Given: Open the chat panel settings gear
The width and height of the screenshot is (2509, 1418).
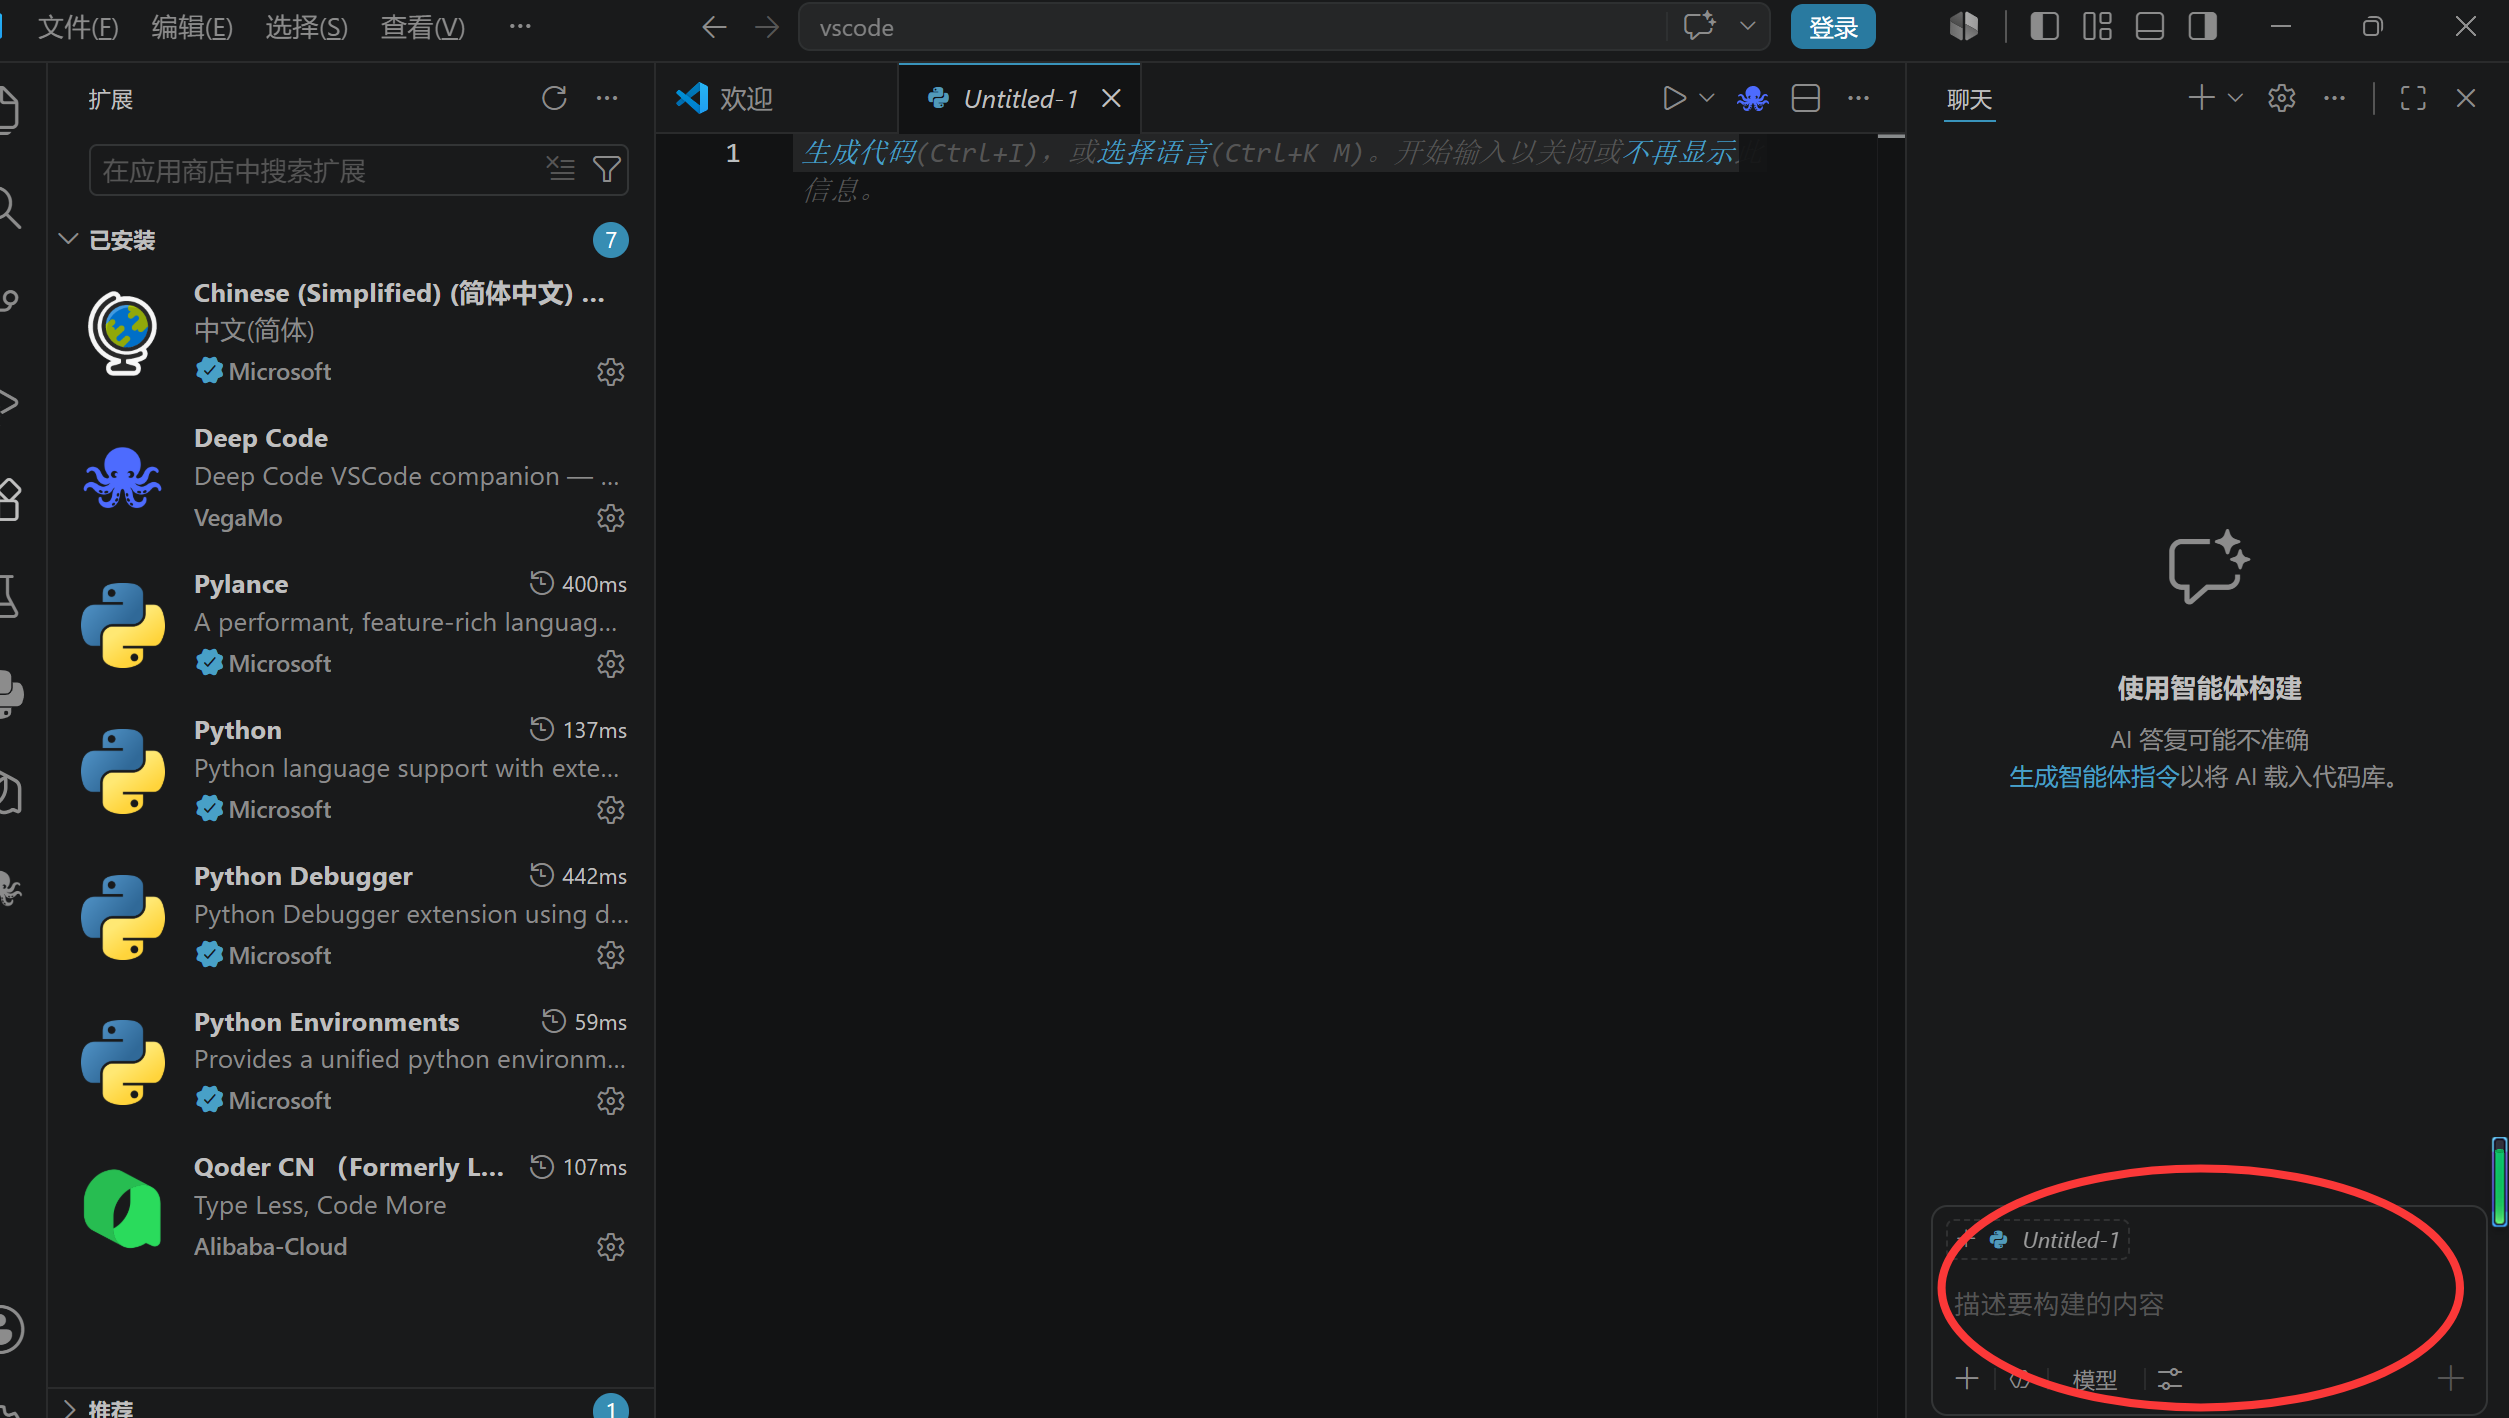Looking at the screenshot, I should [2282, 98].
